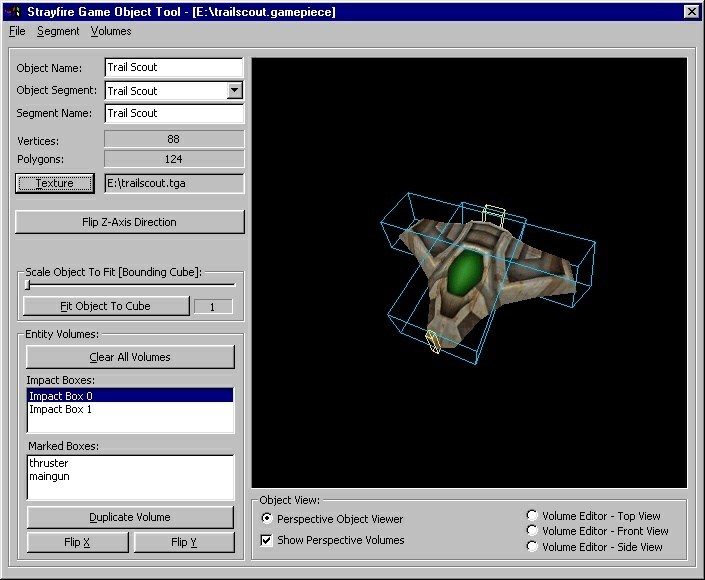Open the File menu
Image resolution: width=705 pixels, height=580 pixels.
tap(17, 31)
